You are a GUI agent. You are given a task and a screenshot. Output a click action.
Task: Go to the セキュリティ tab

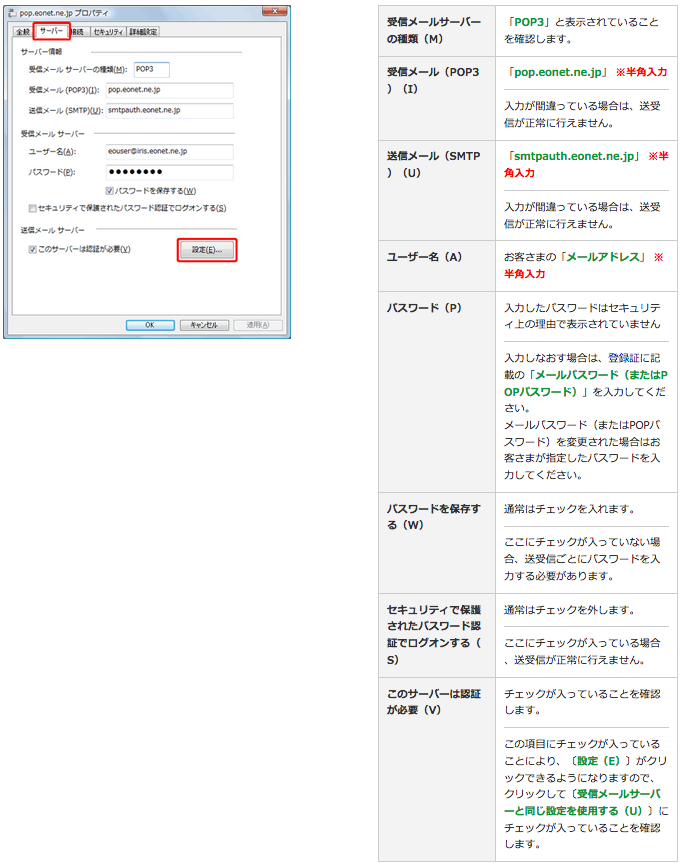108,32
